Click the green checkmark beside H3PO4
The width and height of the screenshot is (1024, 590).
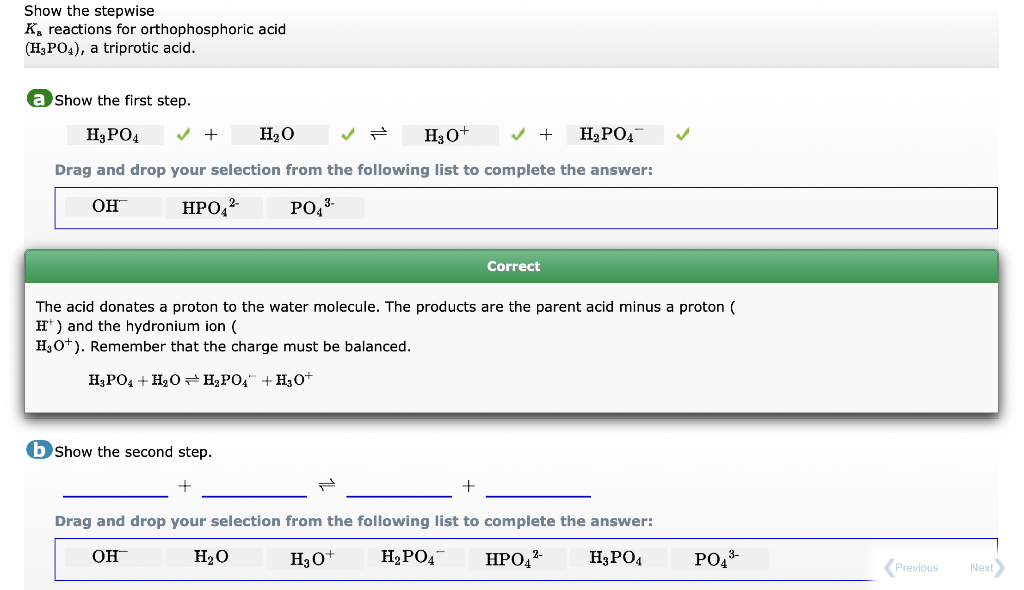(x=185, y=134)
